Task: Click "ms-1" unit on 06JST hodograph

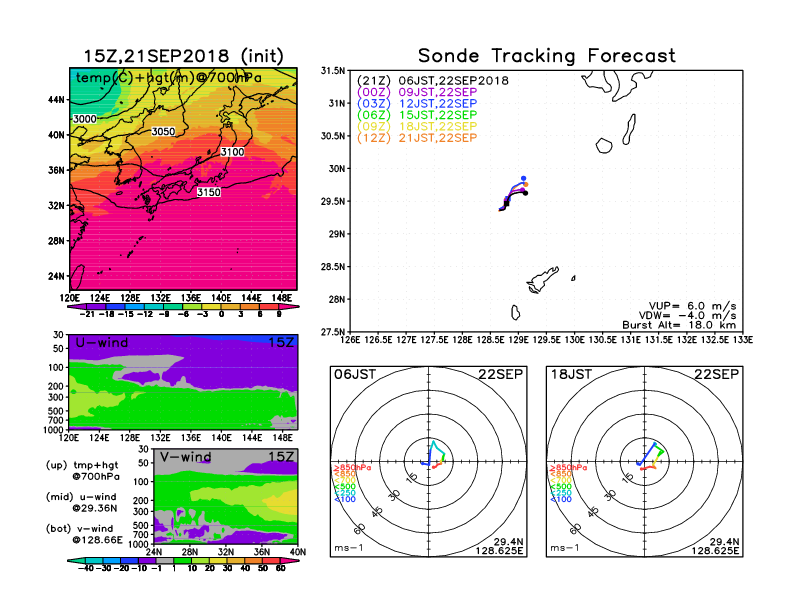Action: click(349, 548)
